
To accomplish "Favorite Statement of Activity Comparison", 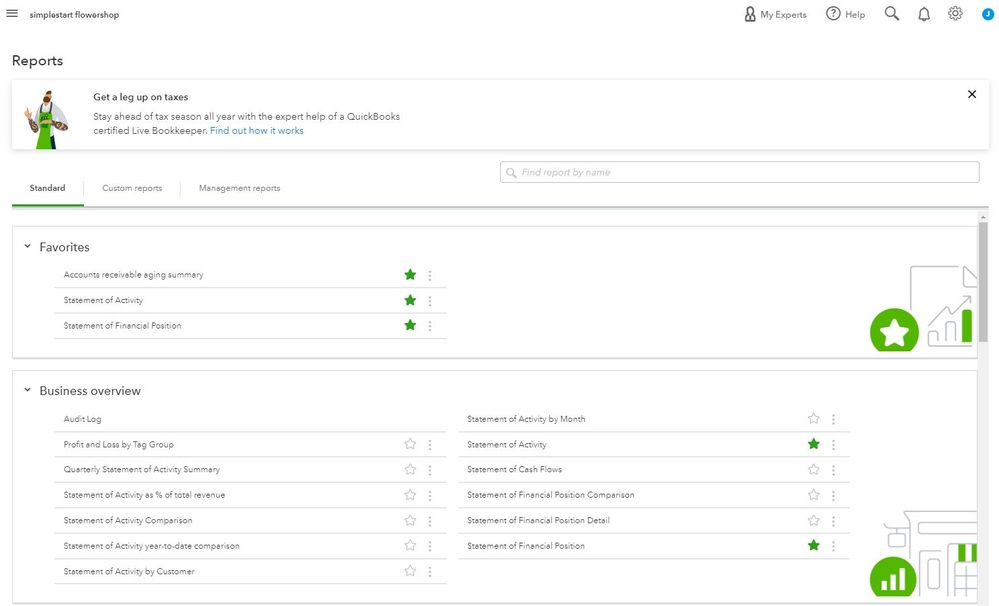I will [410, 521].
